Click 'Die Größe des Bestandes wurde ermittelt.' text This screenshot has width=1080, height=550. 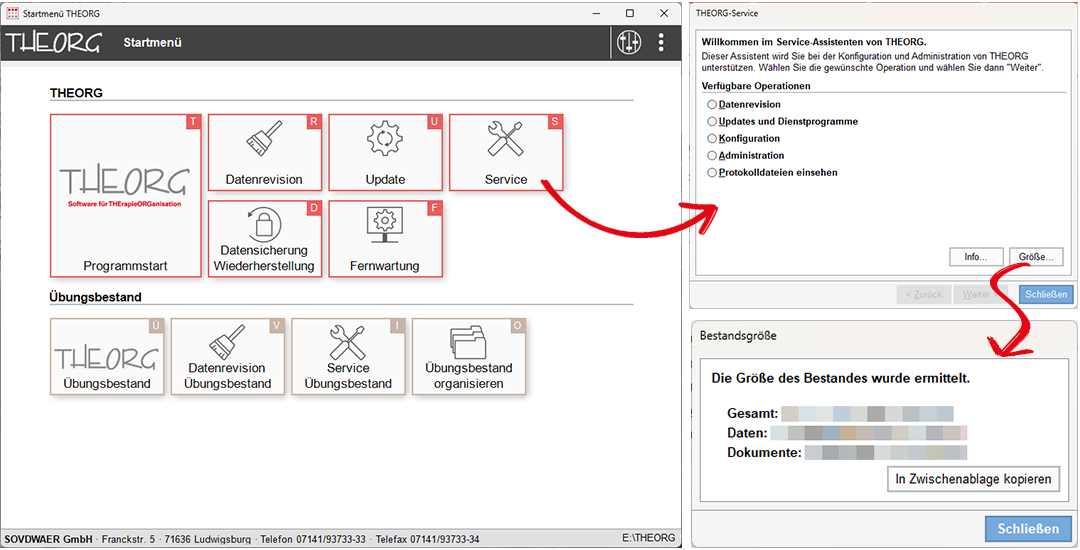coord(840,379)
